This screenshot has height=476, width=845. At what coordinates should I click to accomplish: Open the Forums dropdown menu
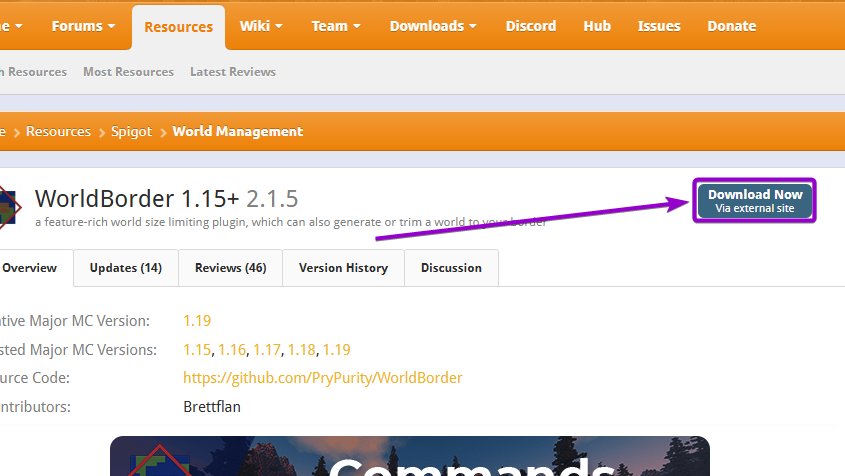[83, 26]
